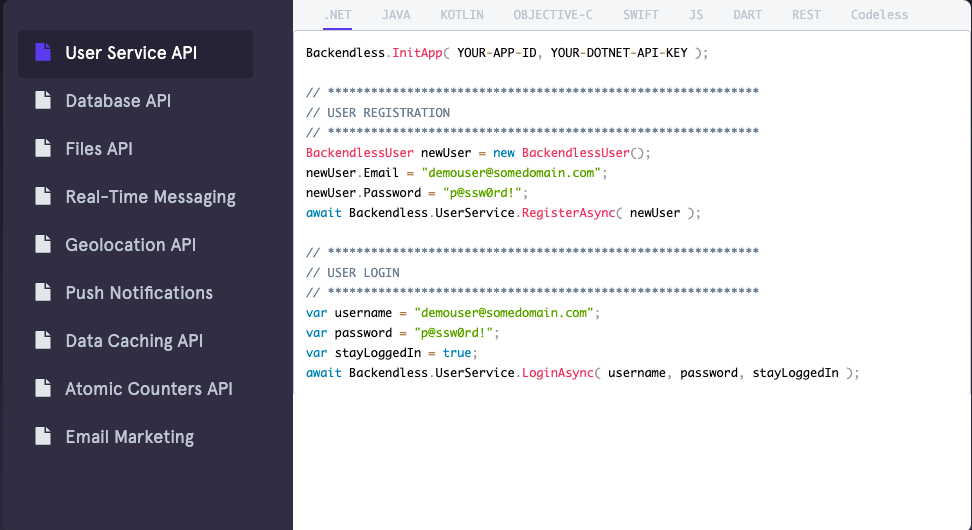This screenshot has height=530, width=972.
Task: Switch to the OBJECTIVE-C code tab
Action: pos(553,15)
